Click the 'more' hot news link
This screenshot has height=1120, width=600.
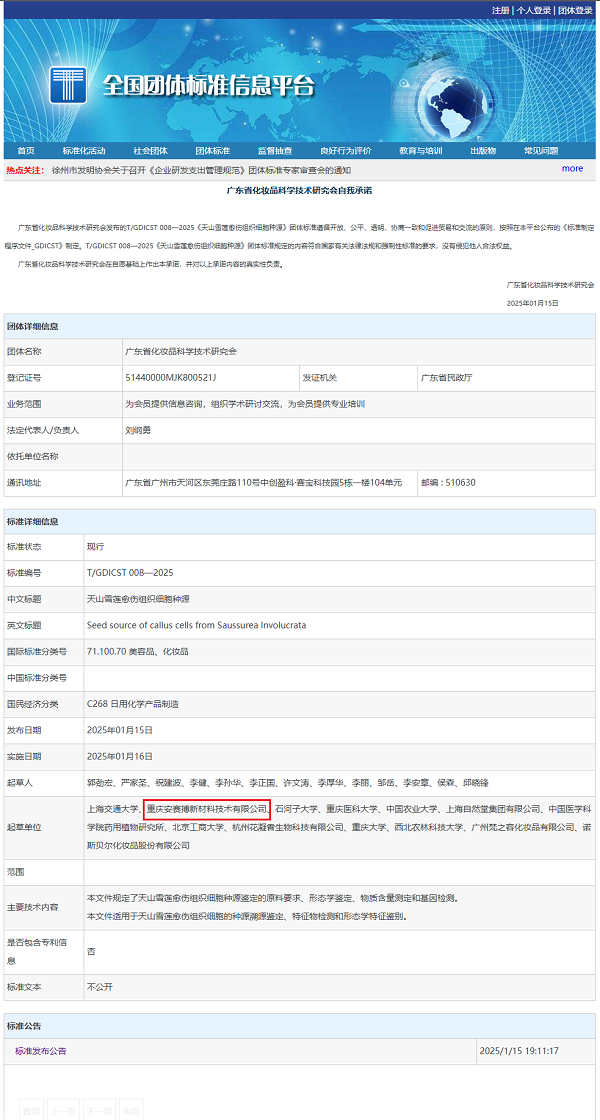tap(572, 169)
